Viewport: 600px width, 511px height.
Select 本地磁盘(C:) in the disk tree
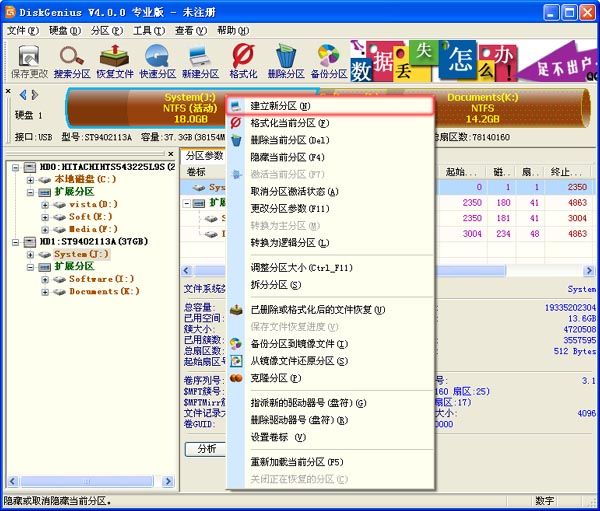85,179
